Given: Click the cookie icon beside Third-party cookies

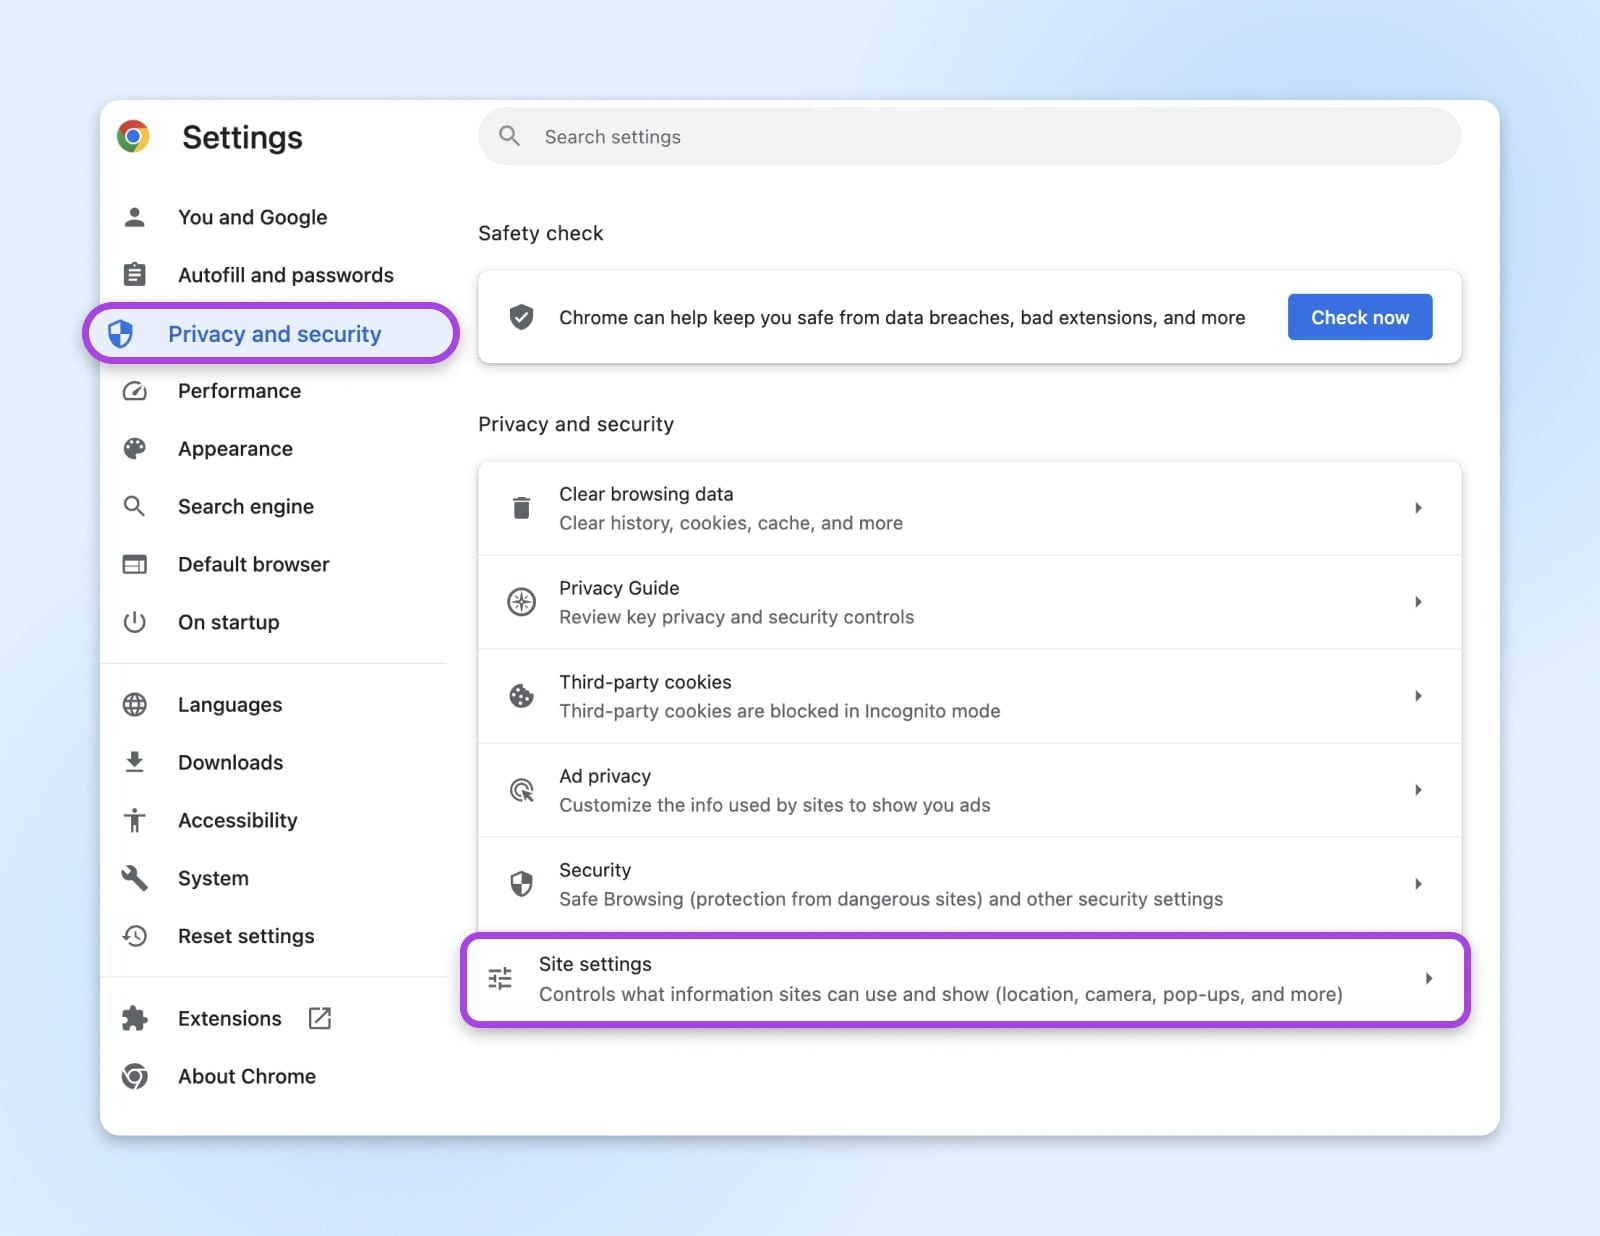Looking at the screenshot, I should pyautogui.click(x=521, y=695).
